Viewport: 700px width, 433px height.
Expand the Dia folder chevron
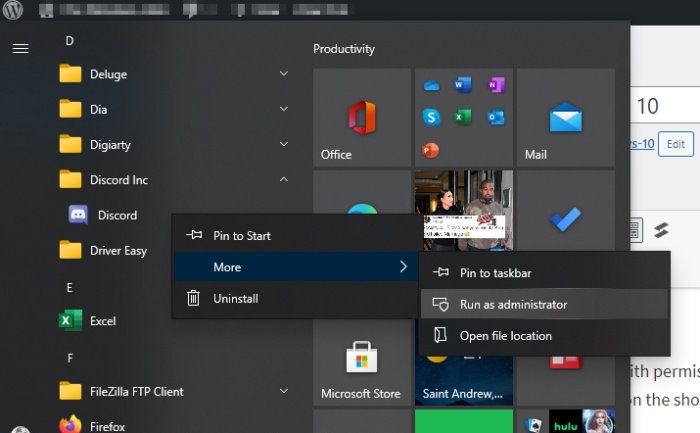(284, 108)
